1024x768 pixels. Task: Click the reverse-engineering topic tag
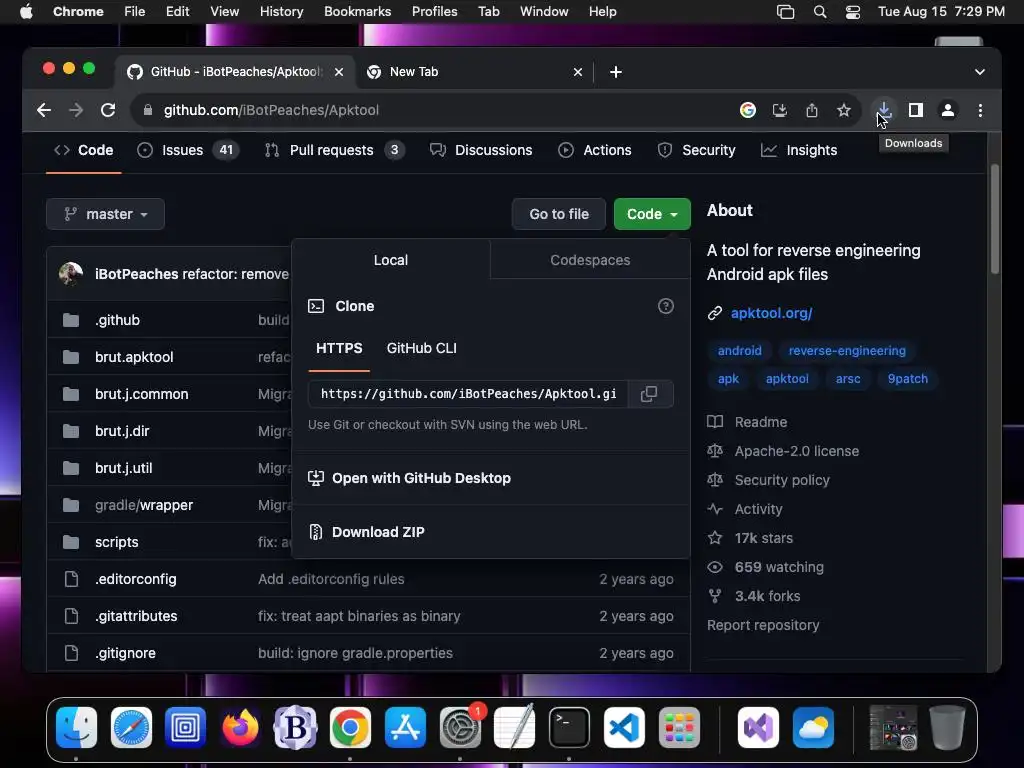[847, 351]
